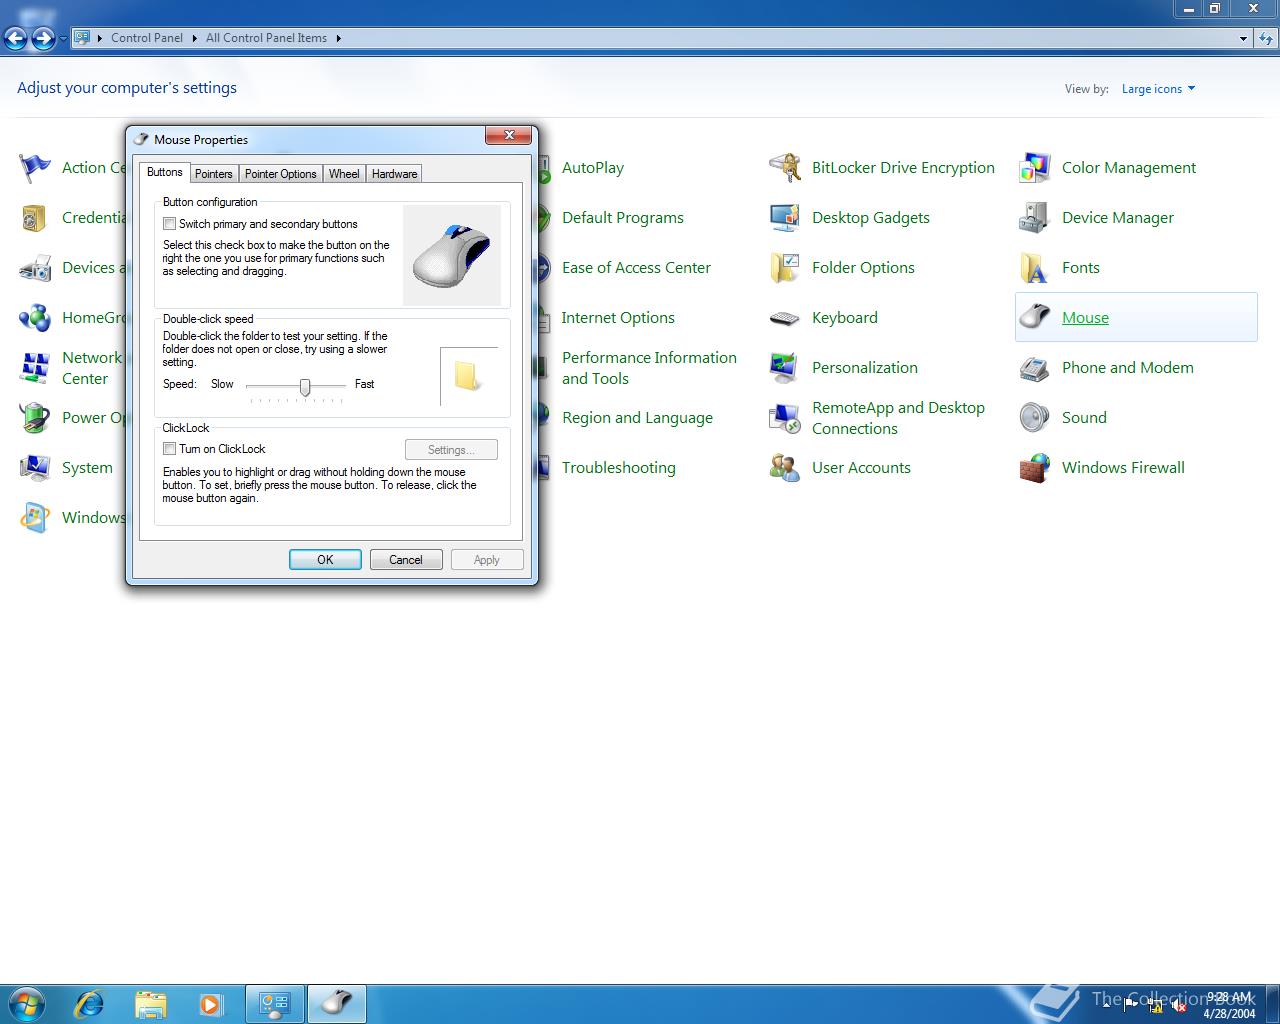Click the Back navigation arrow
The image size is (1280, 1024).
15,39
